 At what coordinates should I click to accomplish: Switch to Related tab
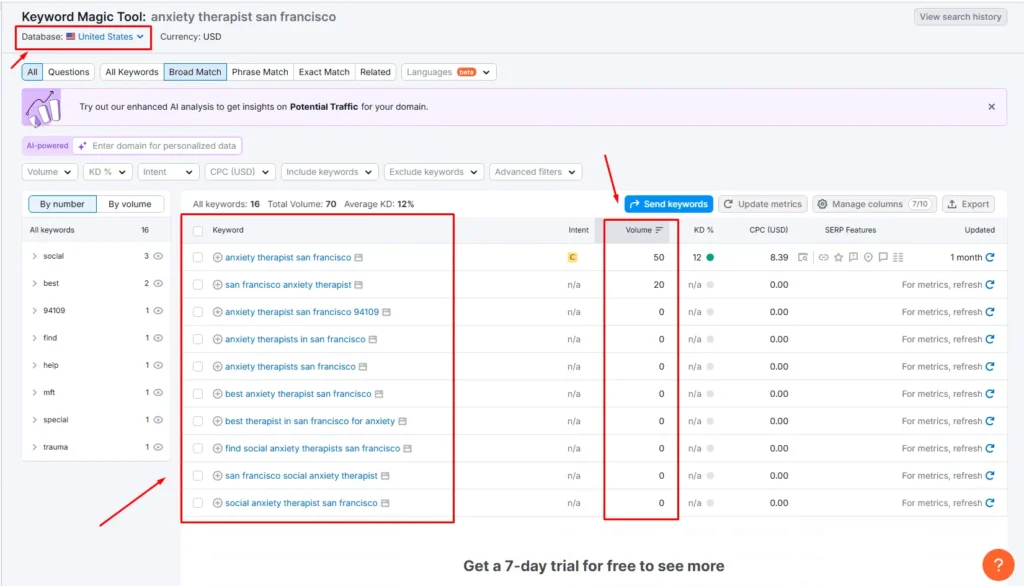tap(376, 72)
